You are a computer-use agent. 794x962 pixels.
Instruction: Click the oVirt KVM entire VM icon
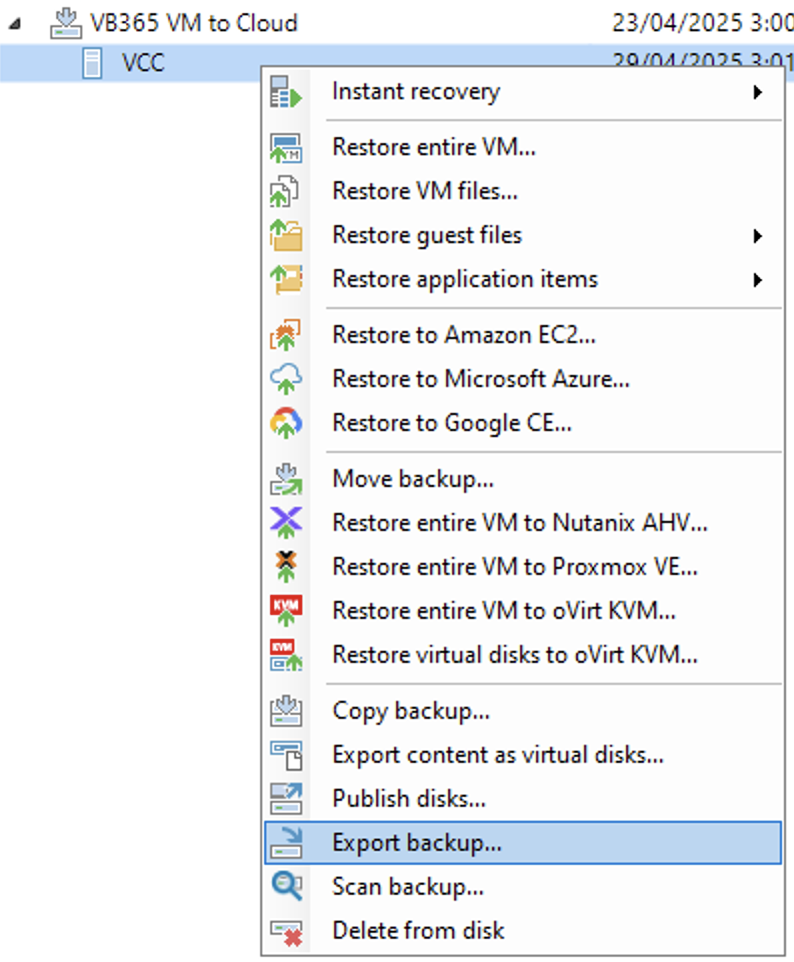click(x=286, y=610)
